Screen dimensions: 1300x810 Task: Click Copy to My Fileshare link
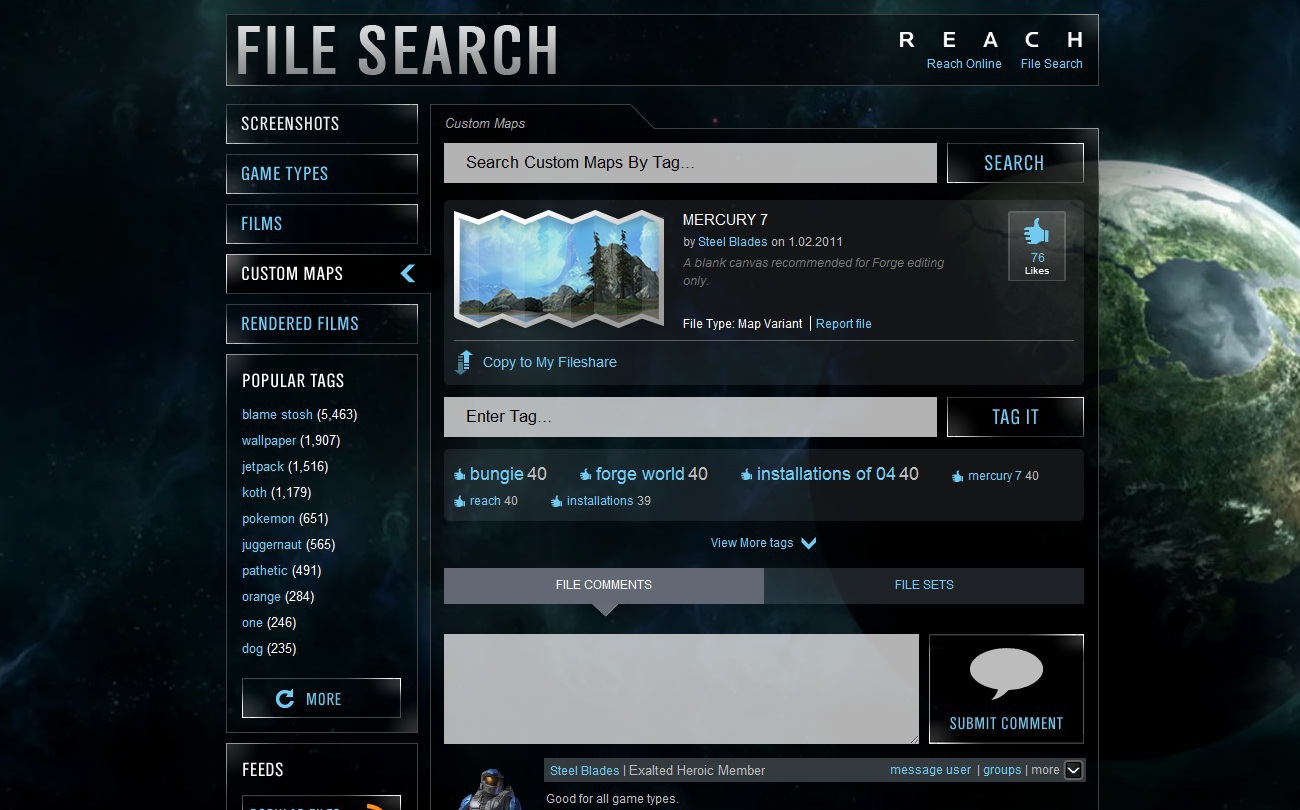pyautogui.click(x=550, y=362)
